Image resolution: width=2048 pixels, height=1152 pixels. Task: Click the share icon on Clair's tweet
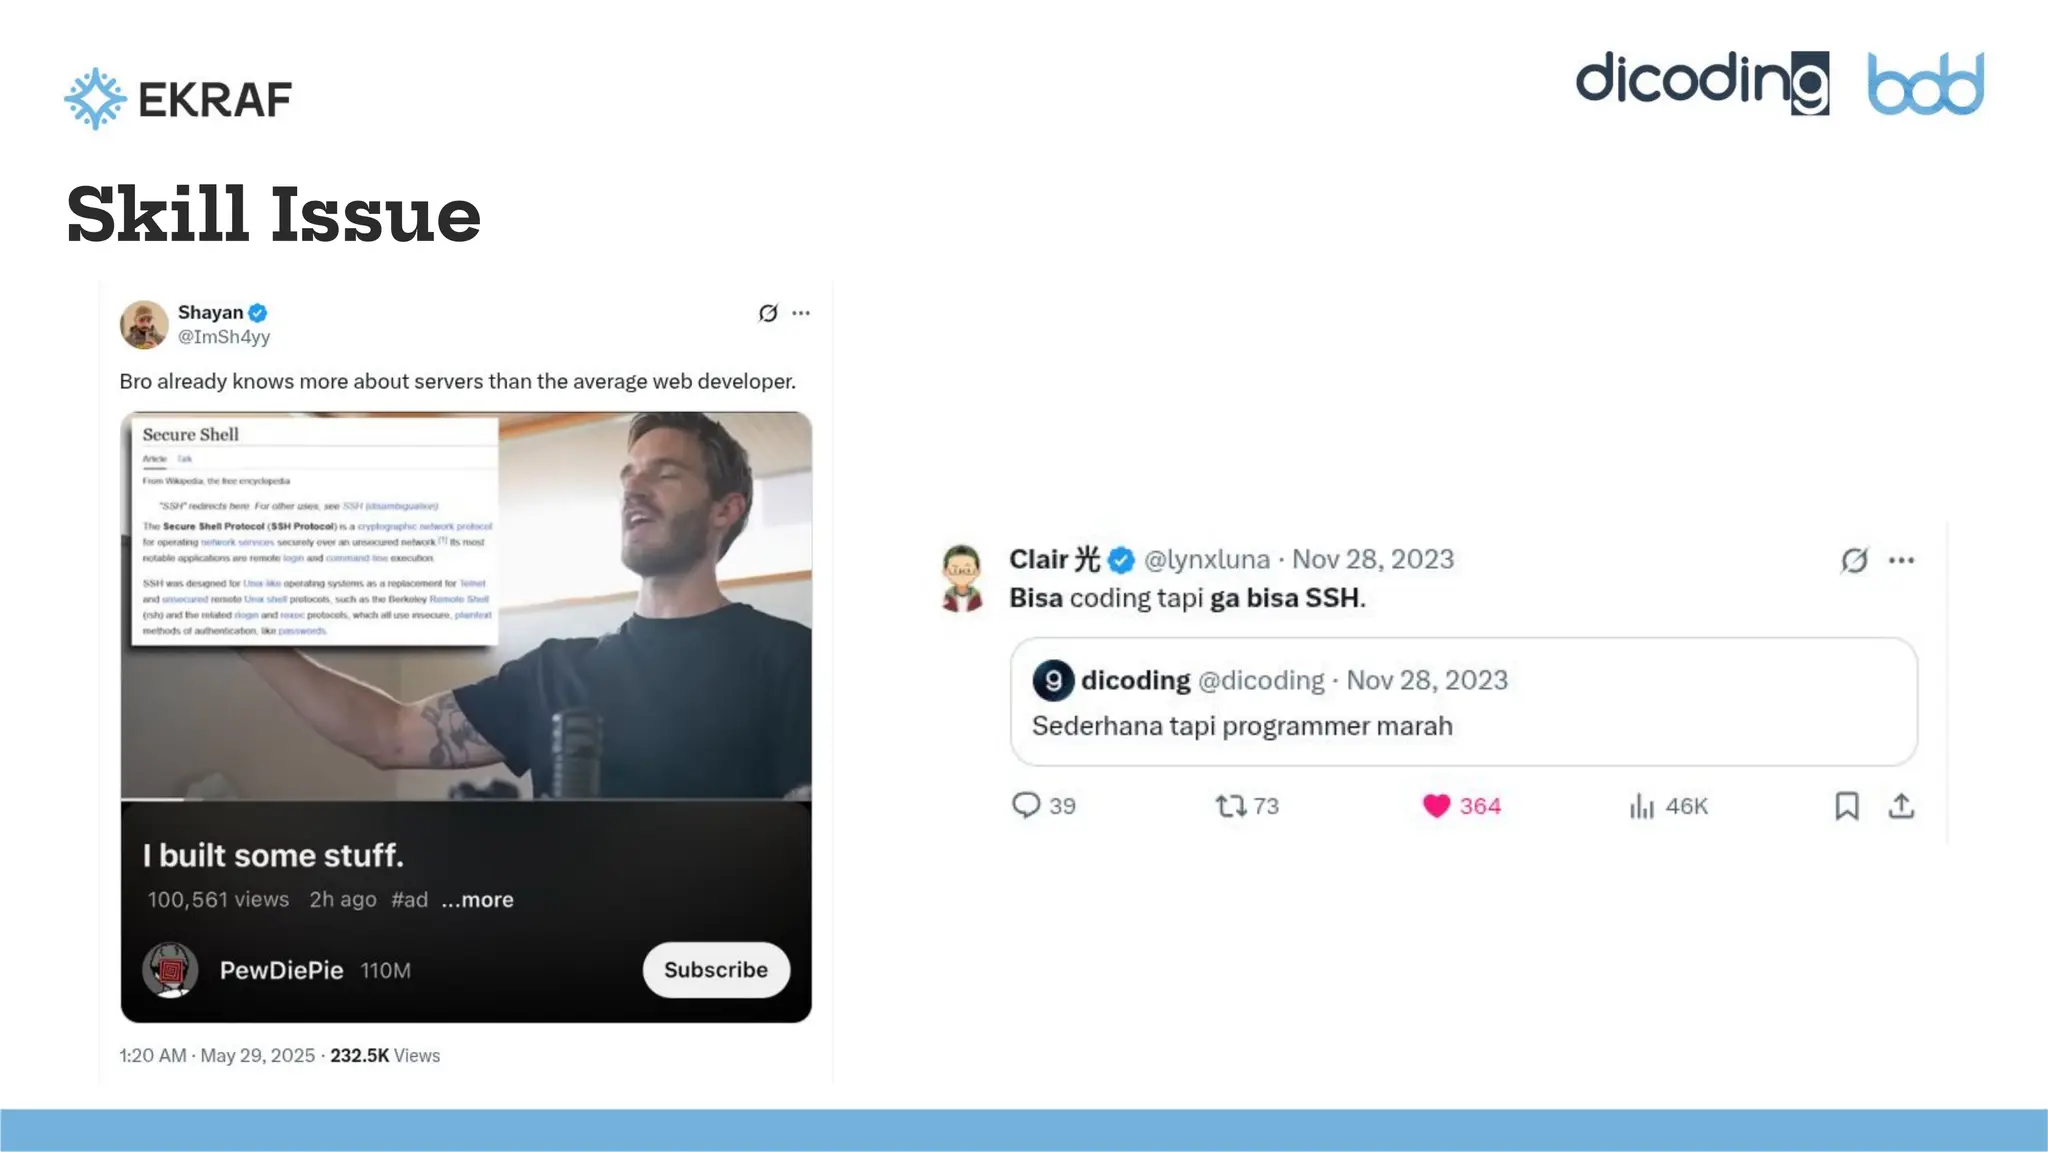click(1901, 805)
